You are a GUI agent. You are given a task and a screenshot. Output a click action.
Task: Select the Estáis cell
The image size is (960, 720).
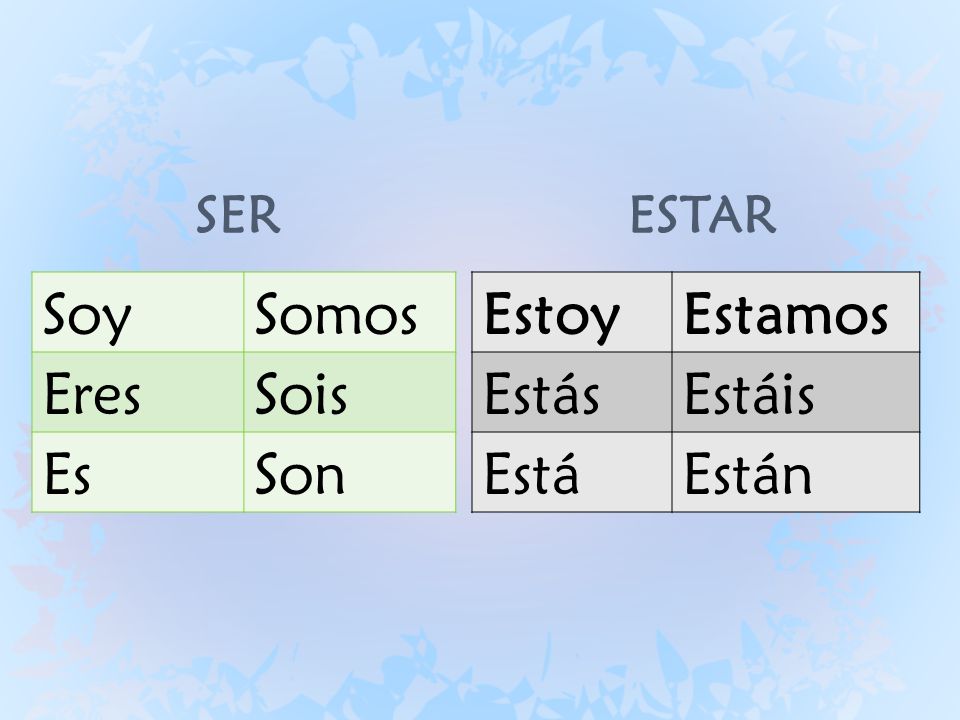(x=796, y=392)
